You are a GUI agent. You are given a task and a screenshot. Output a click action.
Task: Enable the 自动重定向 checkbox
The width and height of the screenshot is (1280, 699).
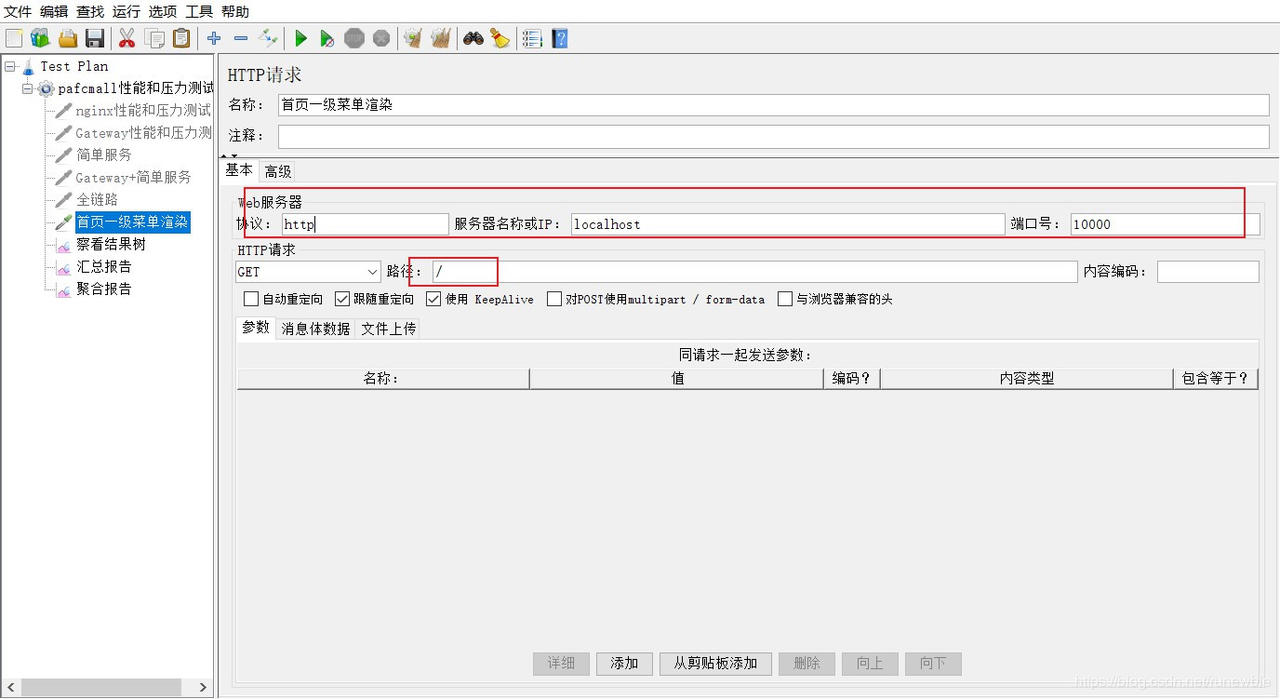click(x=251, y=299)
